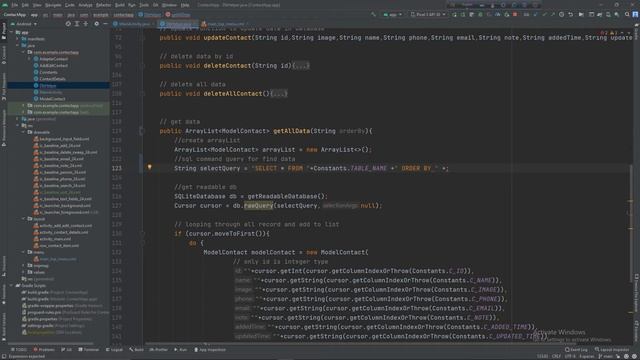
Task: Click the UTF-8 encoding in status bar
Action: point(570,356)
